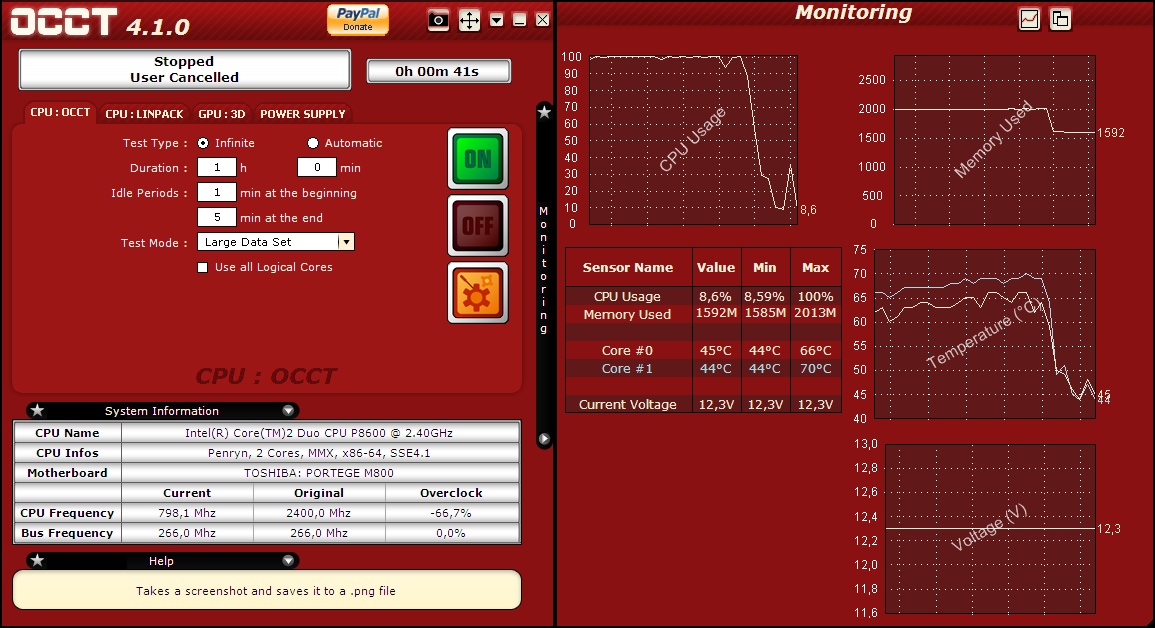The width and height of the screenshot is (1155, 628).
Task: Click the star icon atop the Monitoring strip
Action: (x=544, y=113)
